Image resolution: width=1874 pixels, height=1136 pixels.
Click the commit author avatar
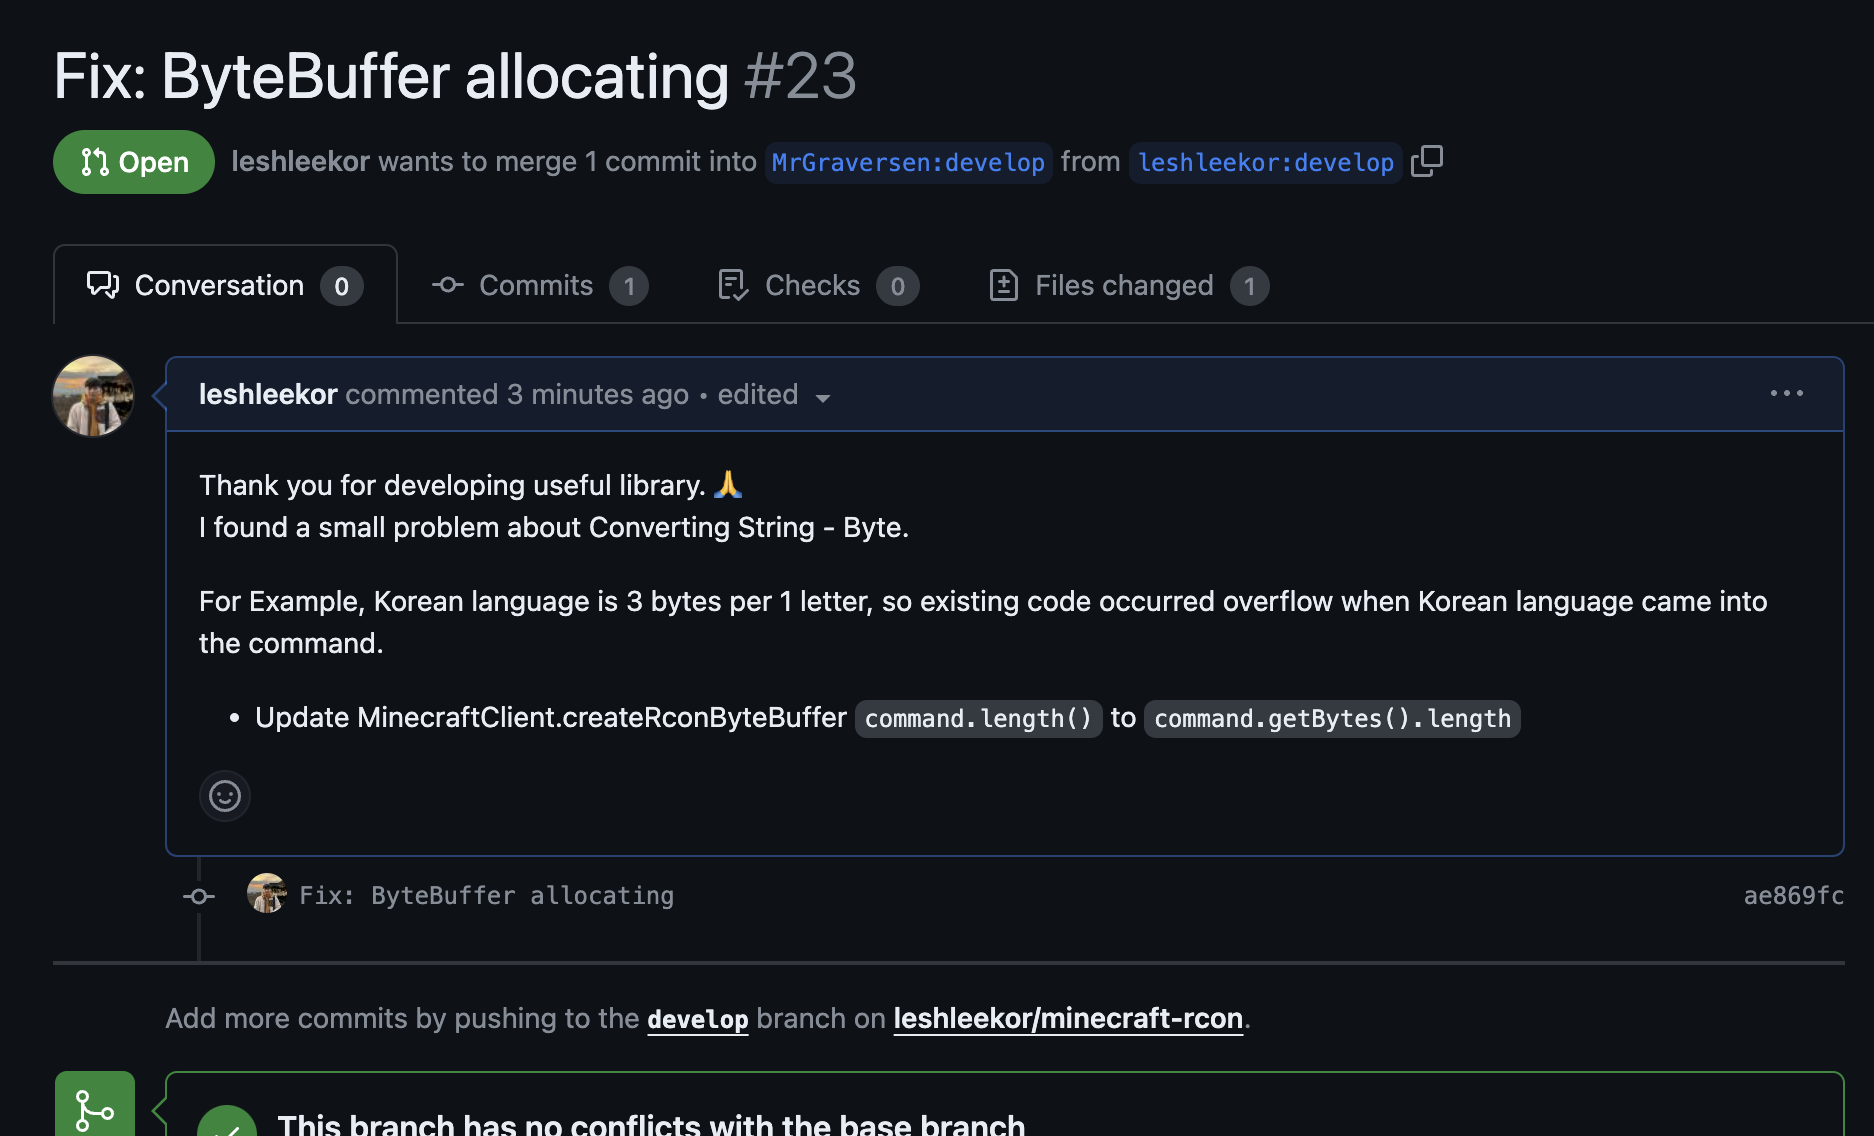click(267, 894)
